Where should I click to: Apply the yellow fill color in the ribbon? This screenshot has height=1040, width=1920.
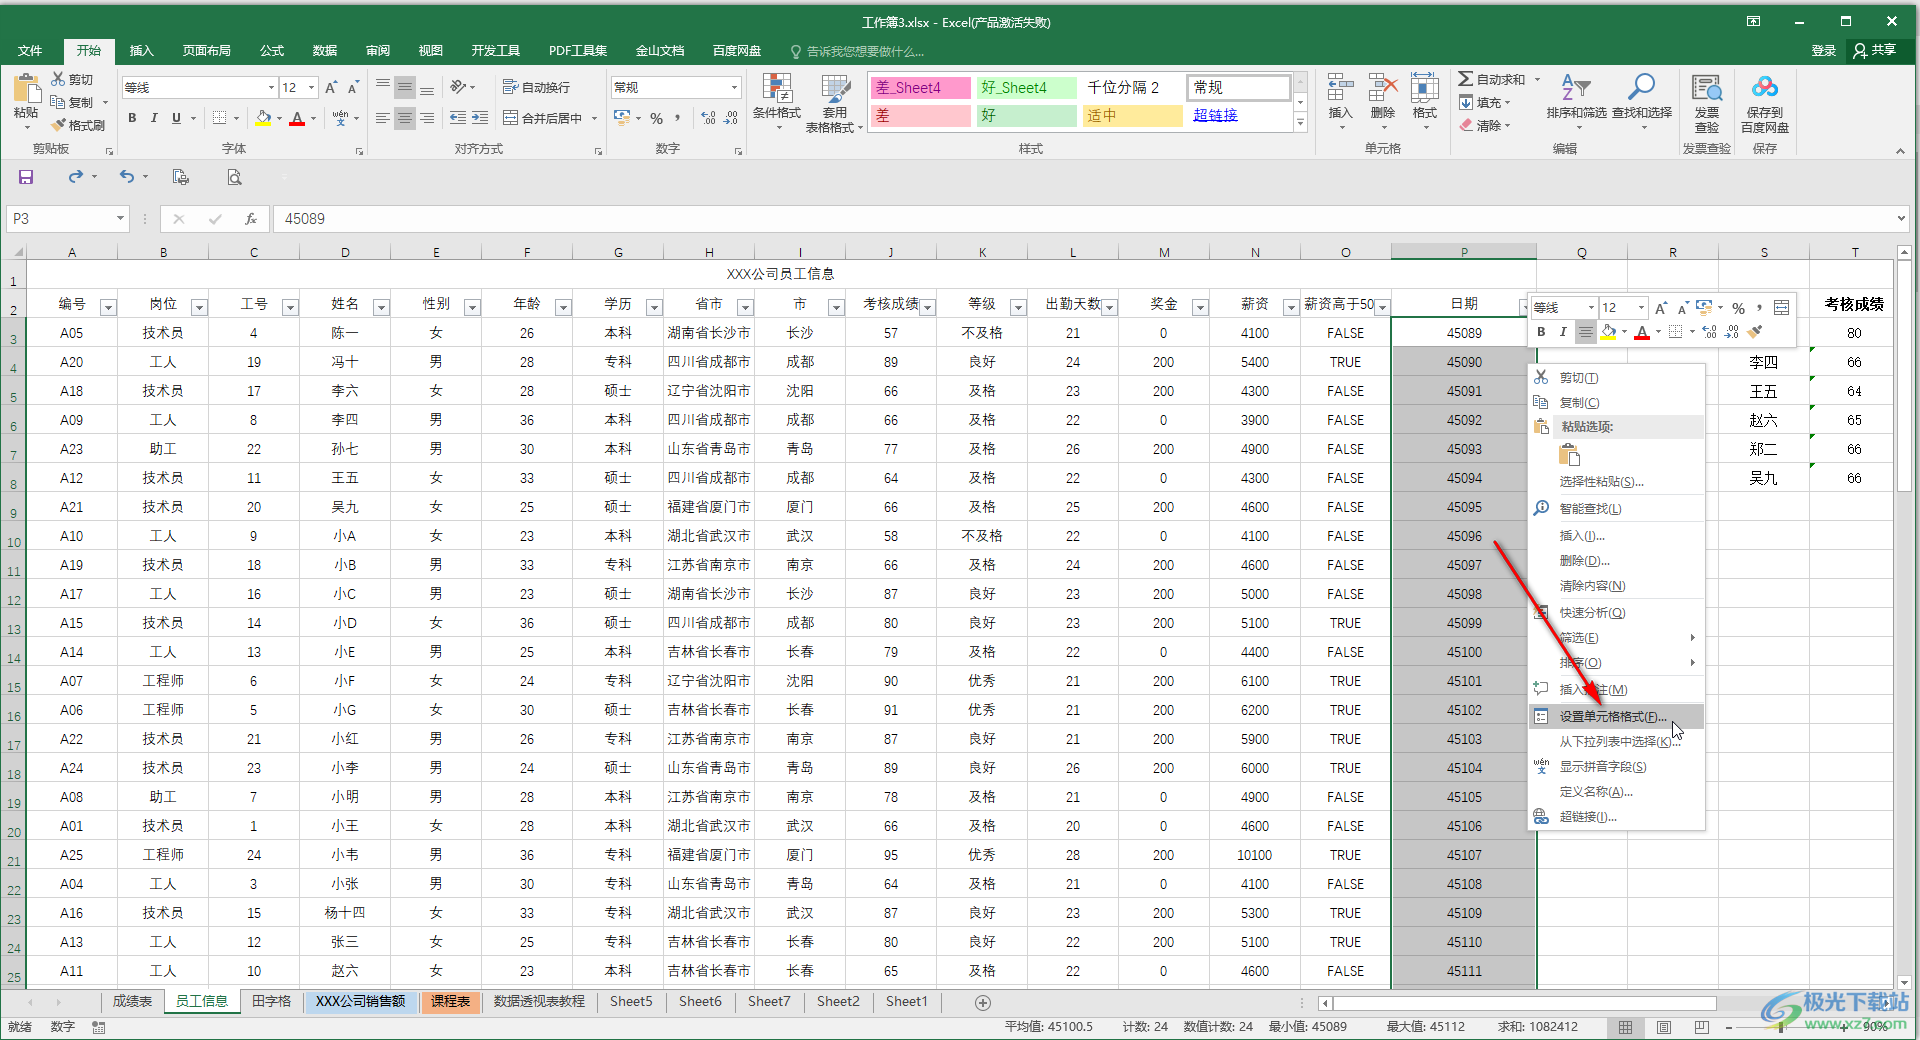coord(263,118)
